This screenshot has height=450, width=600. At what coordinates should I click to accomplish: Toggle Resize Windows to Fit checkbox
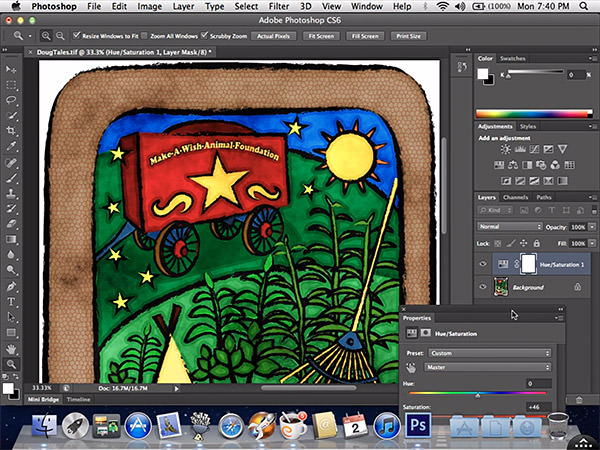pos(77,35)
